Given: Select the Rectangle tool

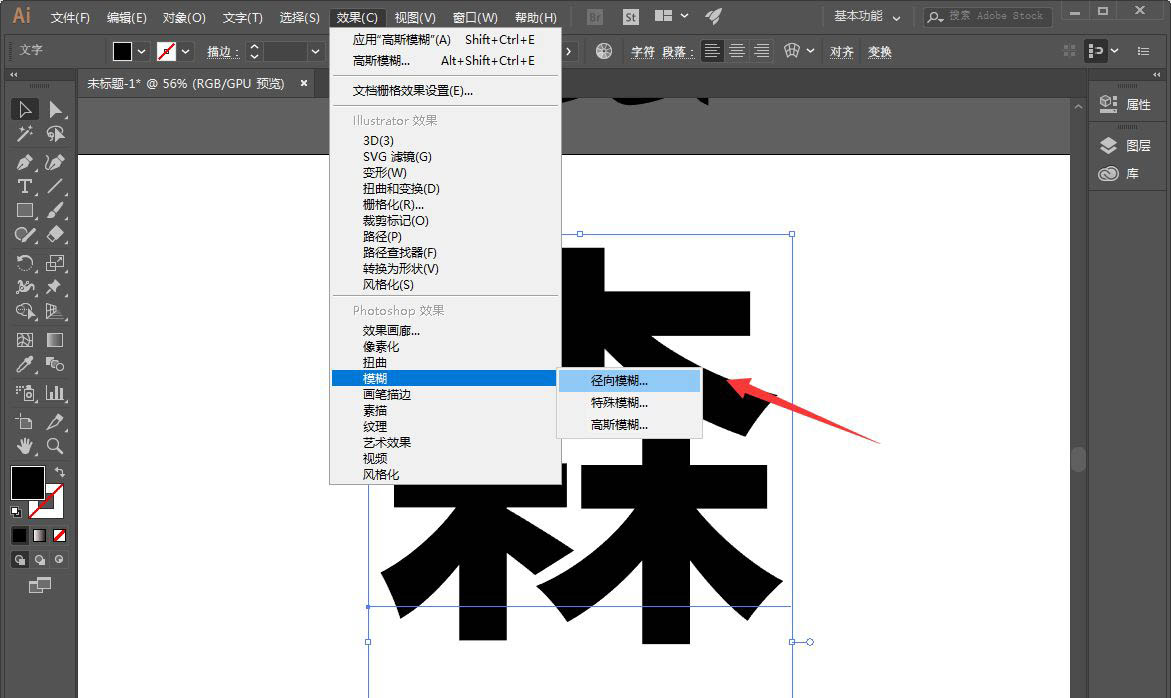Looking at the screenshot, I should [x=25, y=211].
